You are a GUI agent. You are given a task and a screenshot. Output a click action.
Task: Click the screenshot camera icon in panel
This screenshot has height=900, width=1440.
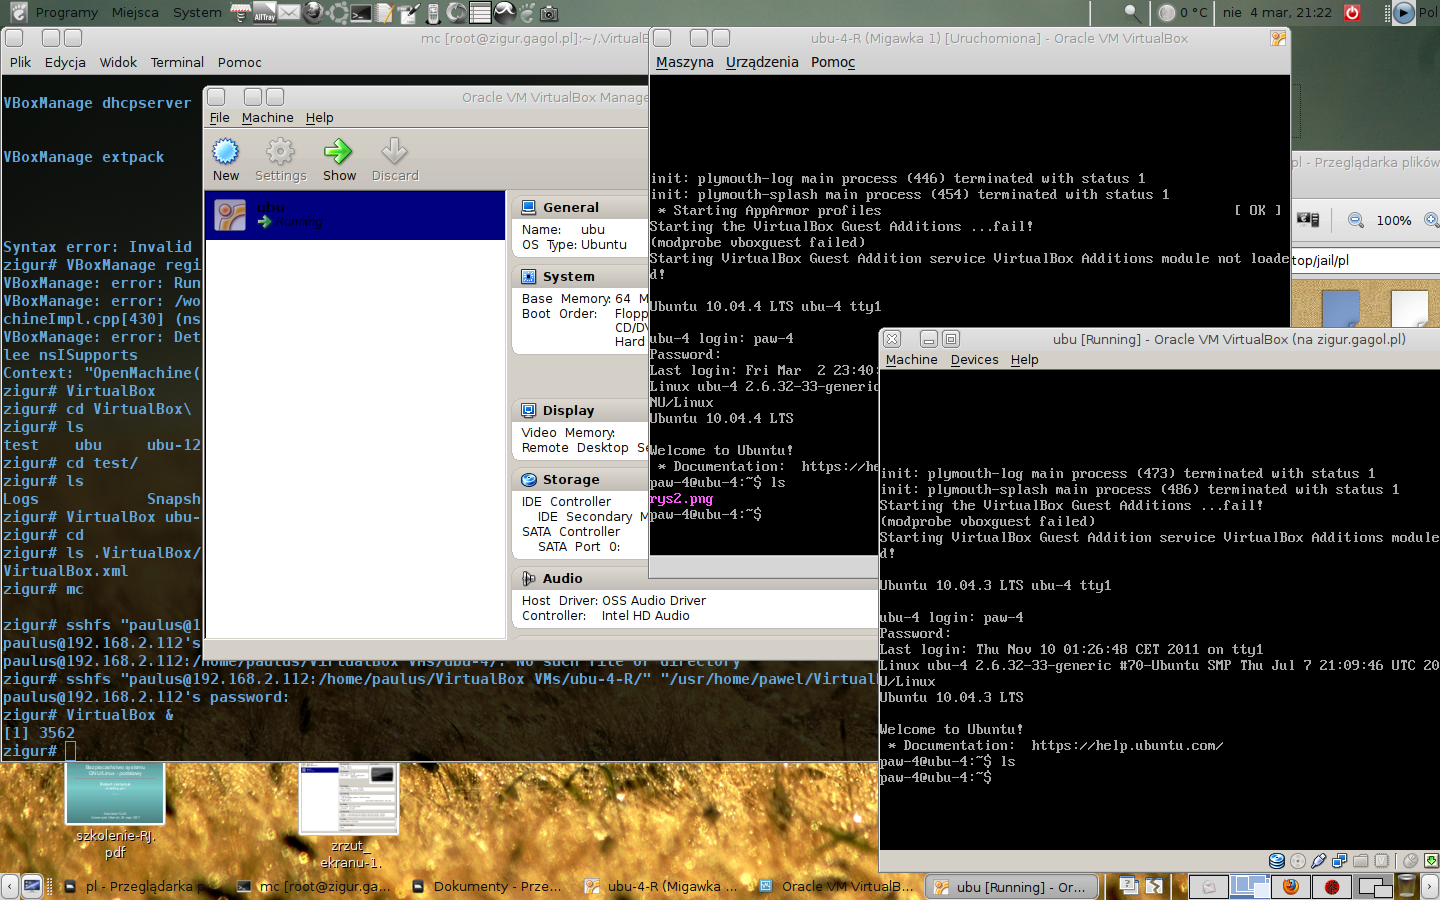[549, 13]
